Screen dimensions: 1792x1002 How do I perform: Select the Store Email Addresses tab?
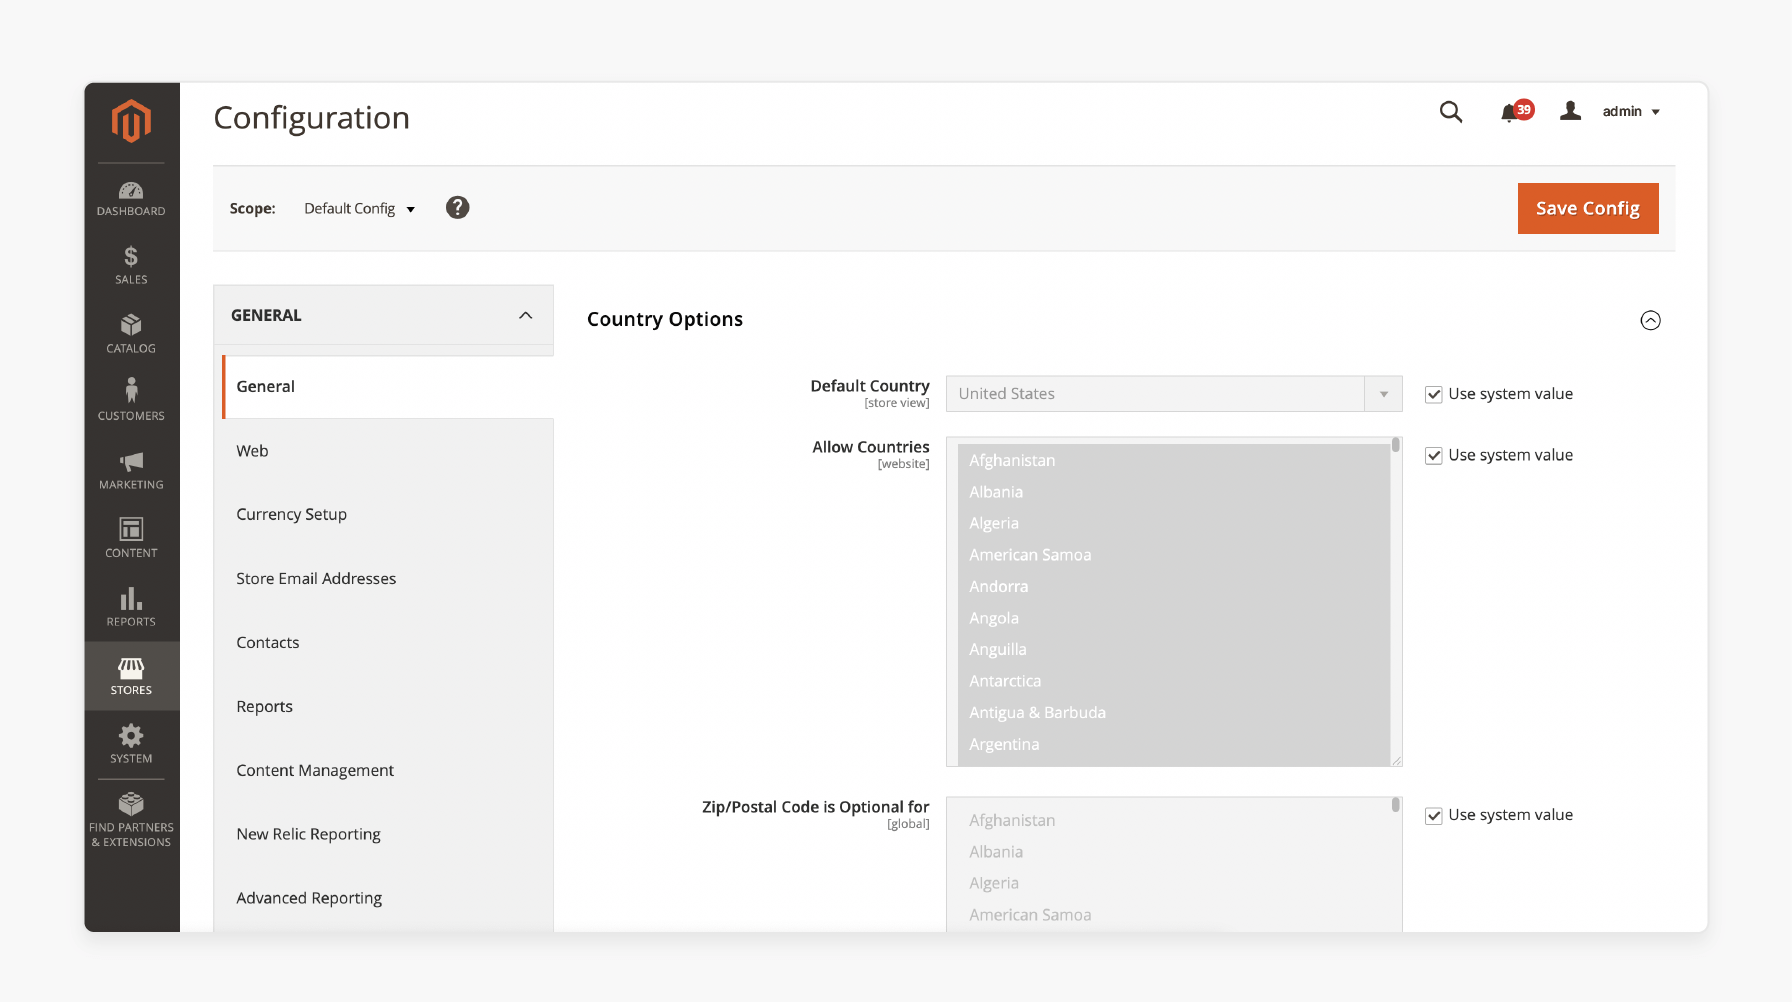(388, 579)
